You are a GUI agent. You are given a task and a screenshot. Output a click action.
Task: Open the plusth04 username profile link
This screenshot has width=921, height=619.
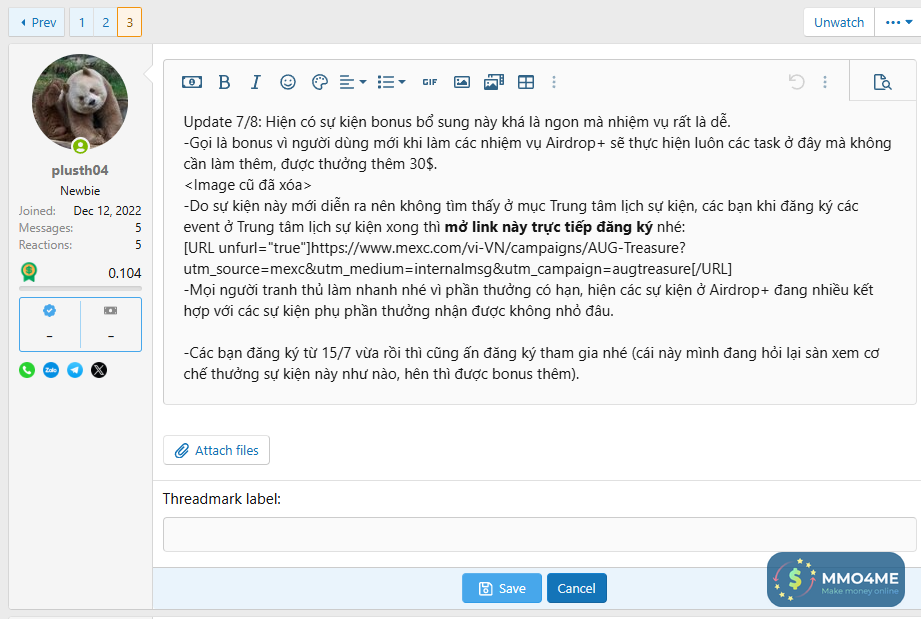(x=80, y=170)
